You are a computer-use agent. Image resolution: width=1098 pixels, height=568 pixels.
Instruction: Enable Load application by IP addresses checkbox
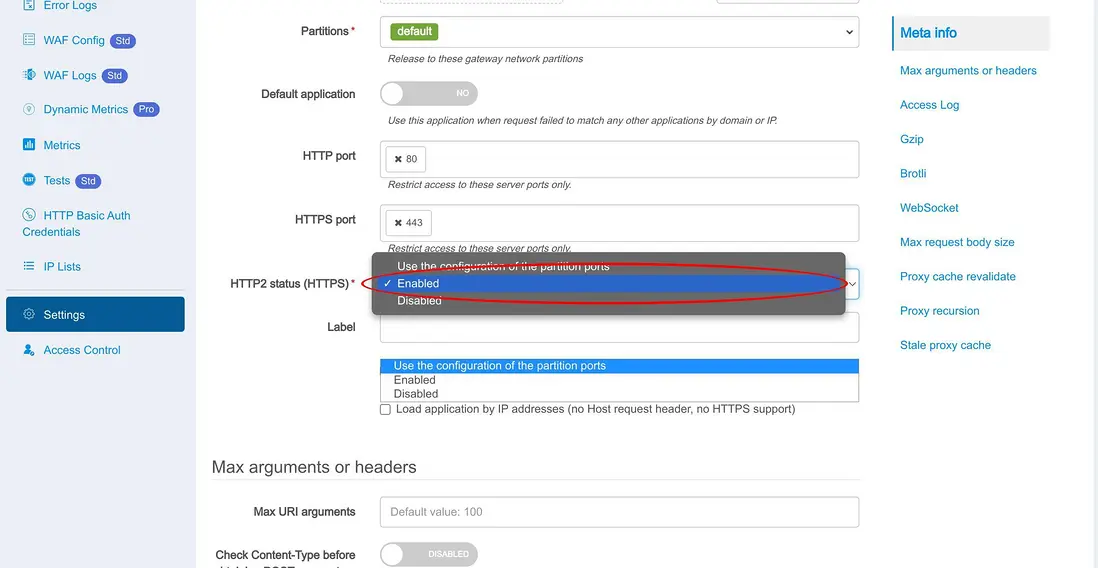(x=386, y=409)
